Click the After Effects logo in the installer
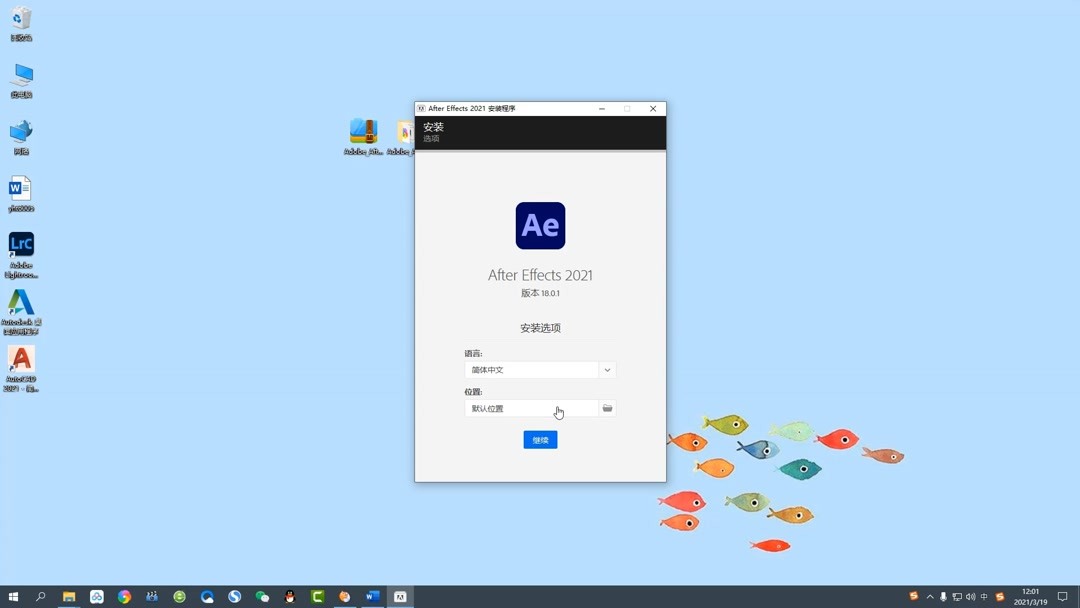1080x608 pixels. click(540, 225)
